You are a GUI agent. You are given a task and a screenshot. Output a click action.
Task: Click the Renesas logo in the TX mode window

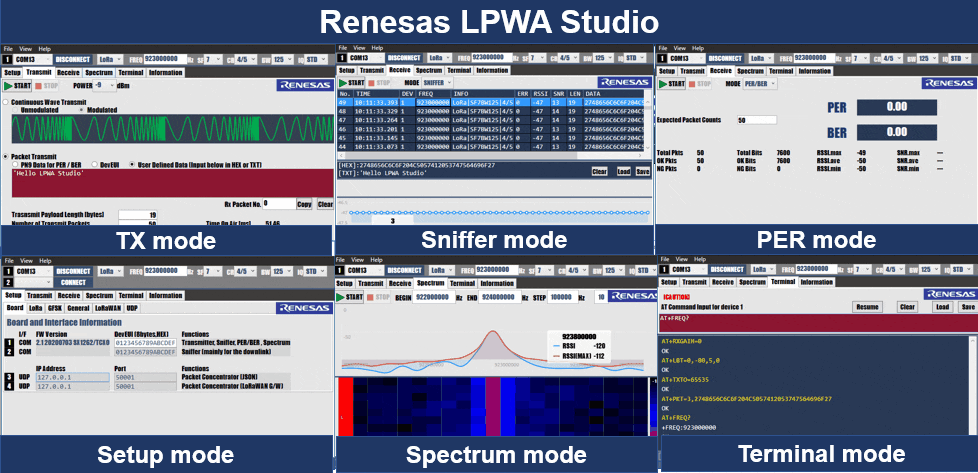point(305,85)
